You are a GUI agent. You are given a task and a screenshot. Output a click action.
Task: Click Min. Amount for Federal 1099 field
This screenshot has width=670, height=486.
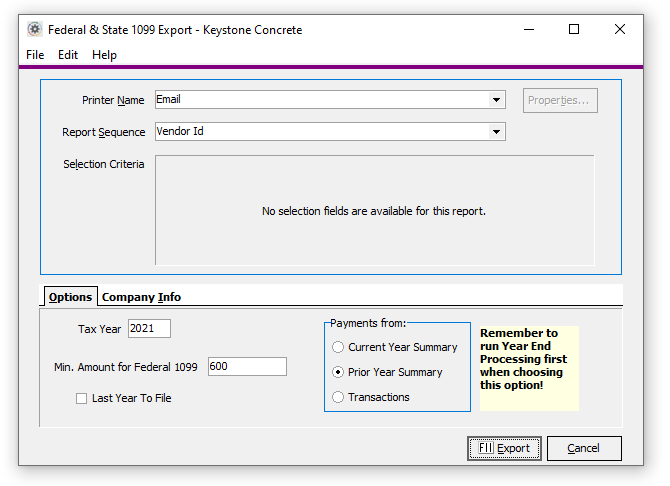click(x=247, y=367)
